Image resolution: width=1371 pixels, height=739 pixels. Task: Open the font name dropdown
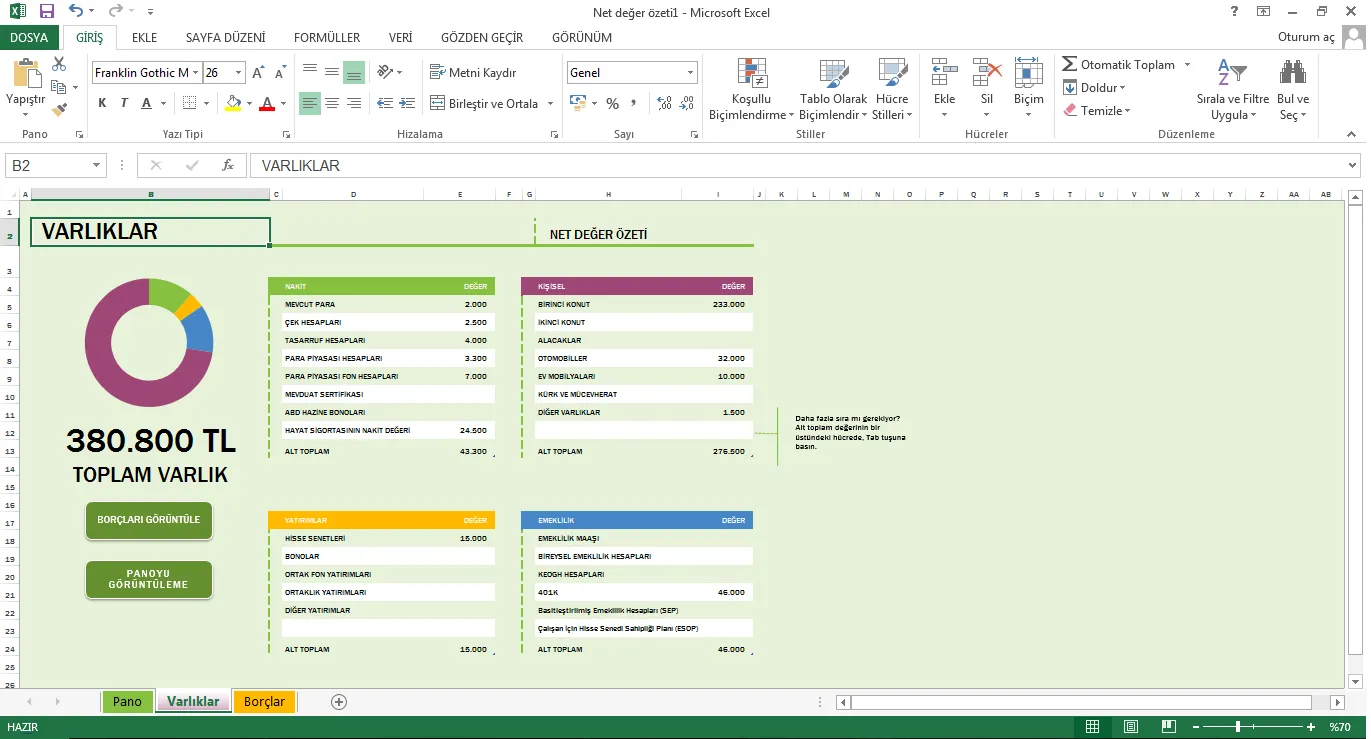(x=196, y=73)
